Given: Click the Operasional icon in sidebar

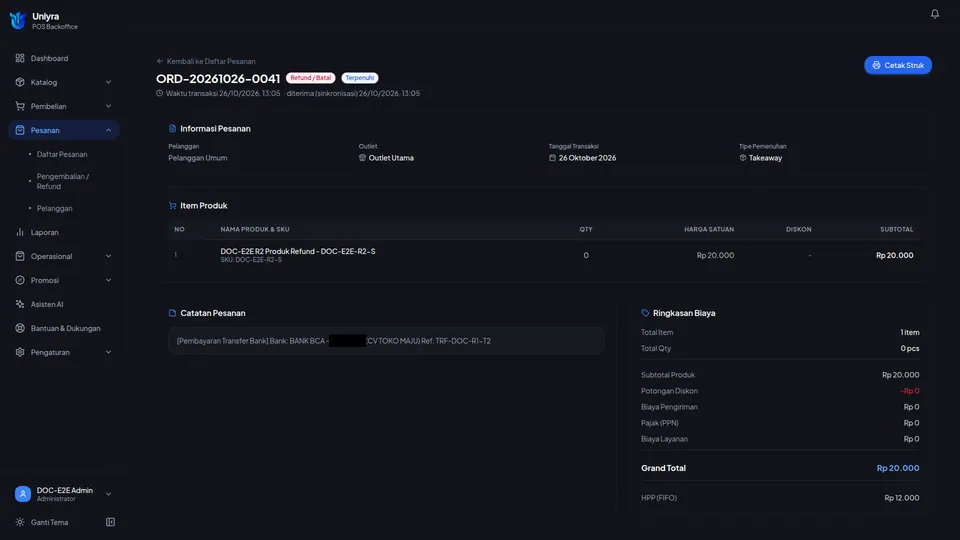Looking at the screenshot, I should (20, 256).
